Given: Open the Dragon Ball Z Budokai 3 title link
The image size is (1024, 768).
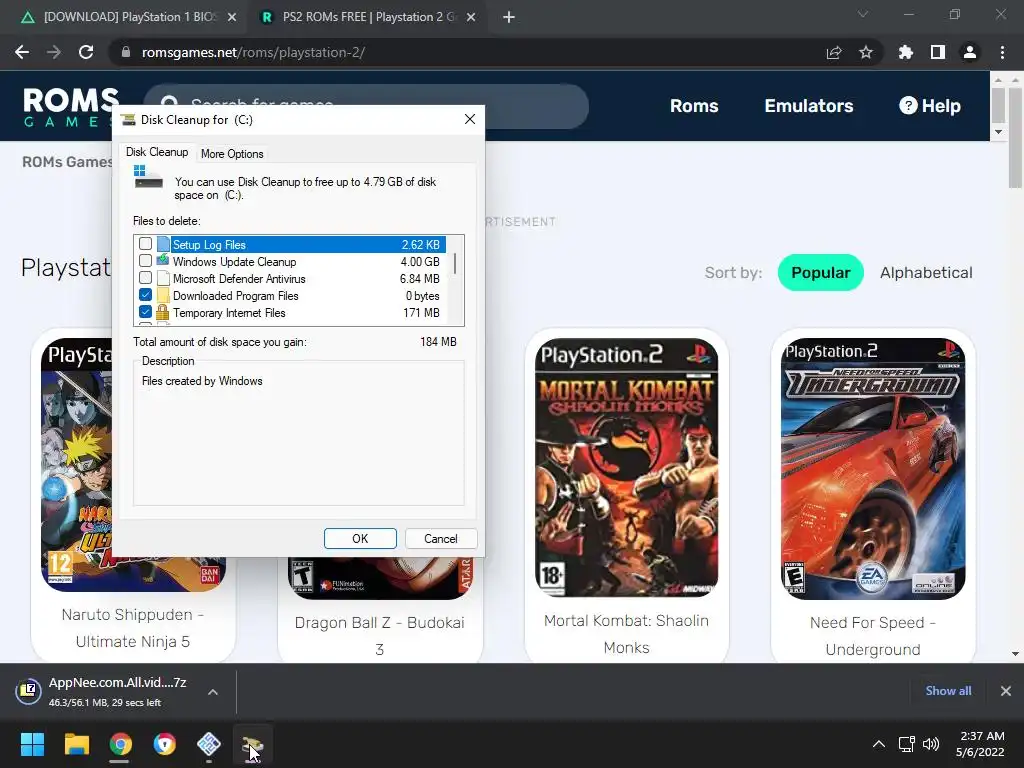Looking at the screenshot, I should coord(379,635).
